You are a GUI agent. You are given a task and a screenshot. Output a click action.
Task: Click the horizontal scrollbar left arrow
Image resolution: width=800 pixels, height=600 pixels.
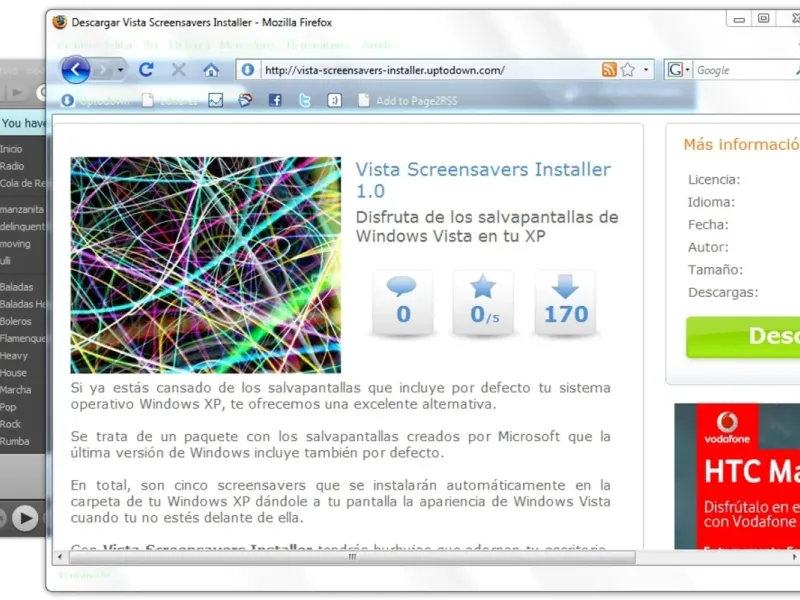[60, 557]
